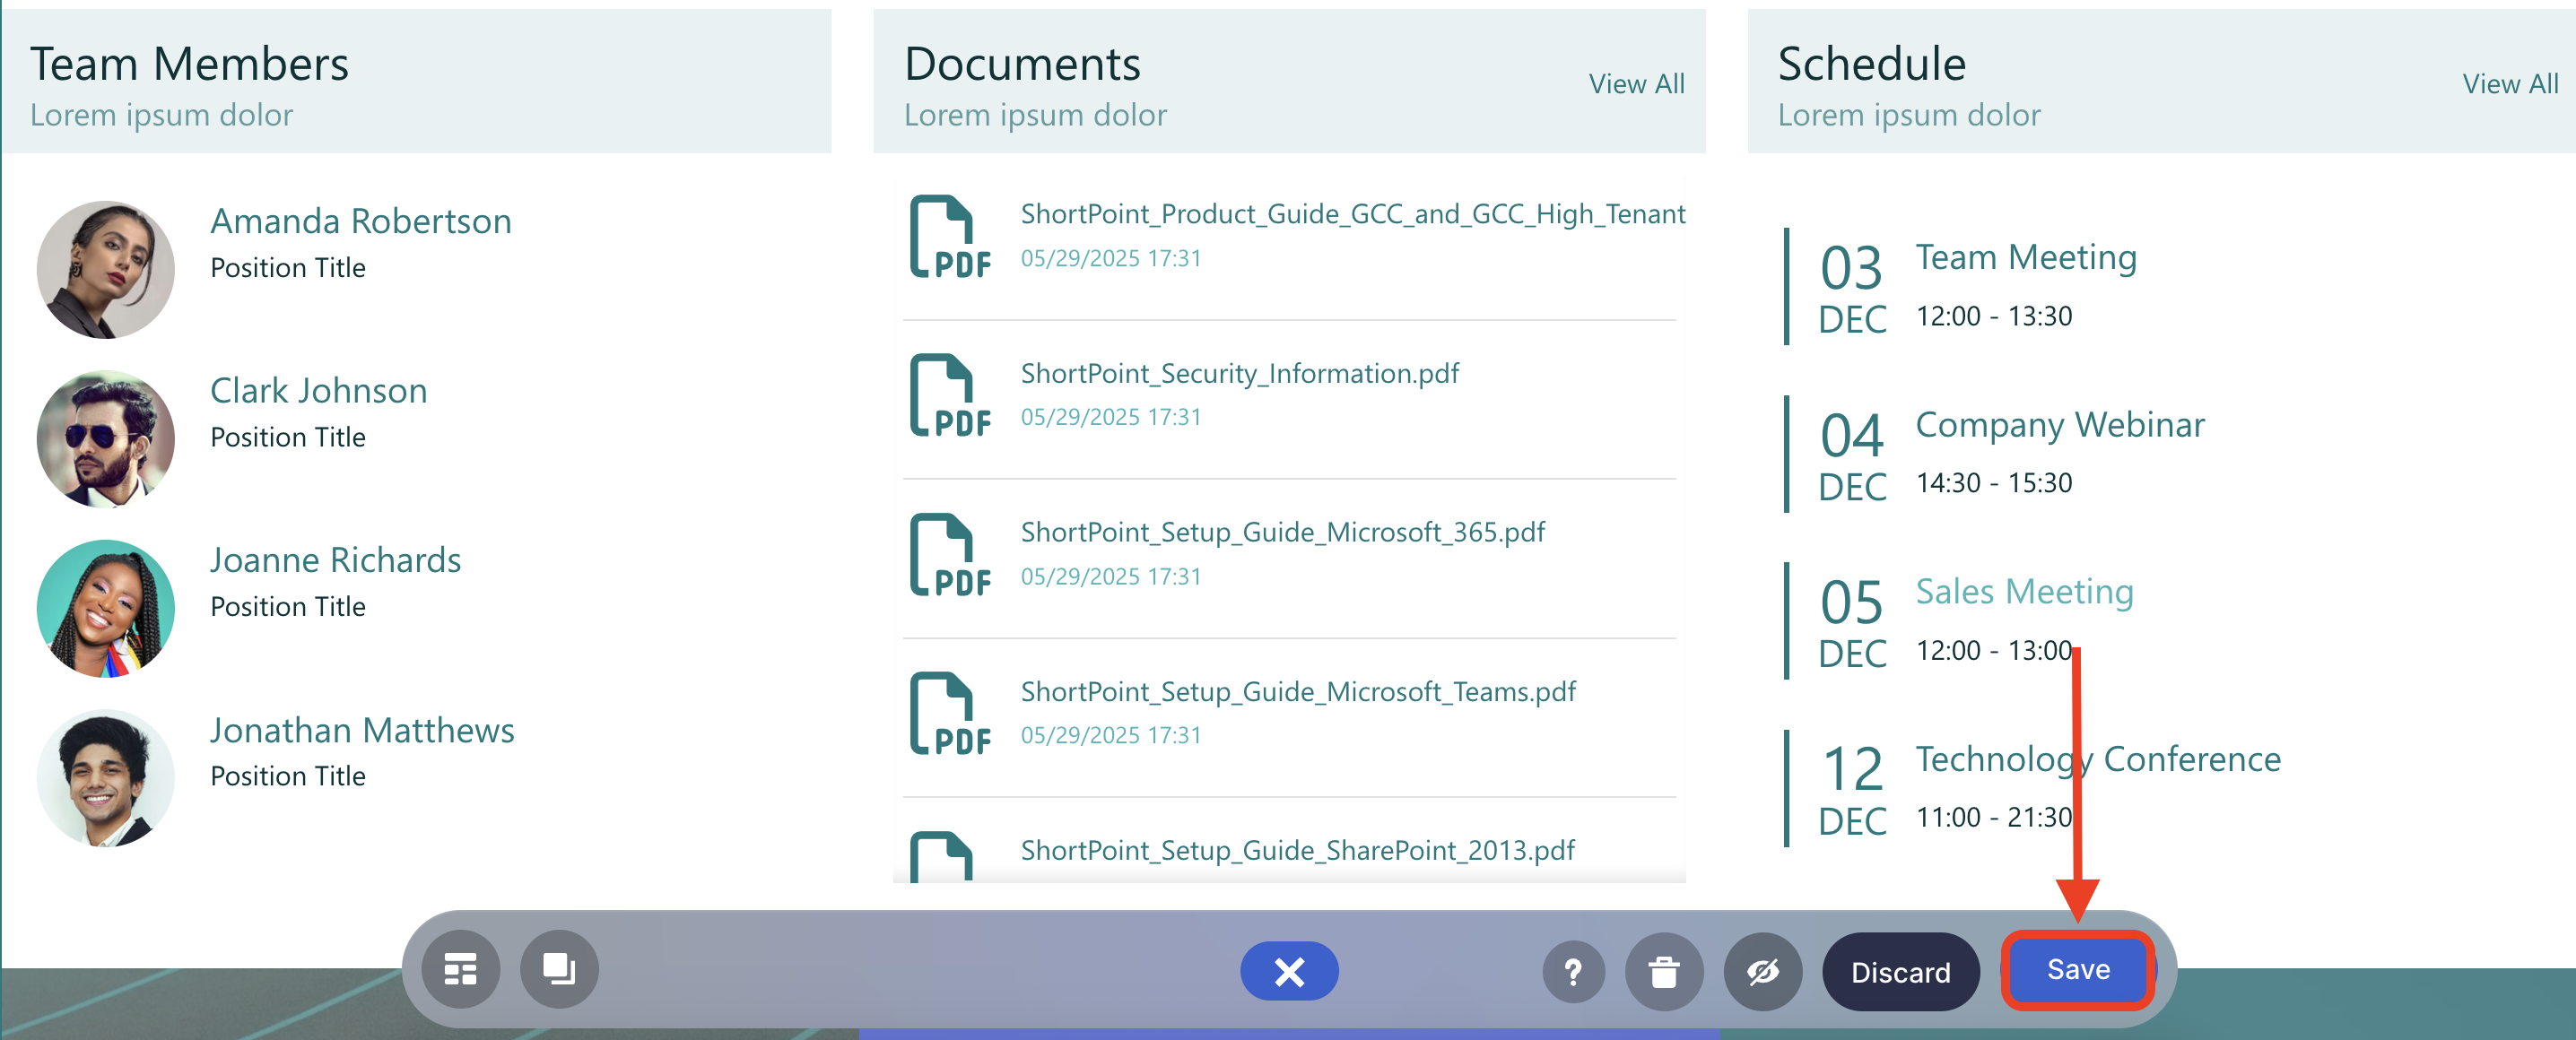Open PDF icon for Security Information document

pyautogui.click(x=948, y=395)
